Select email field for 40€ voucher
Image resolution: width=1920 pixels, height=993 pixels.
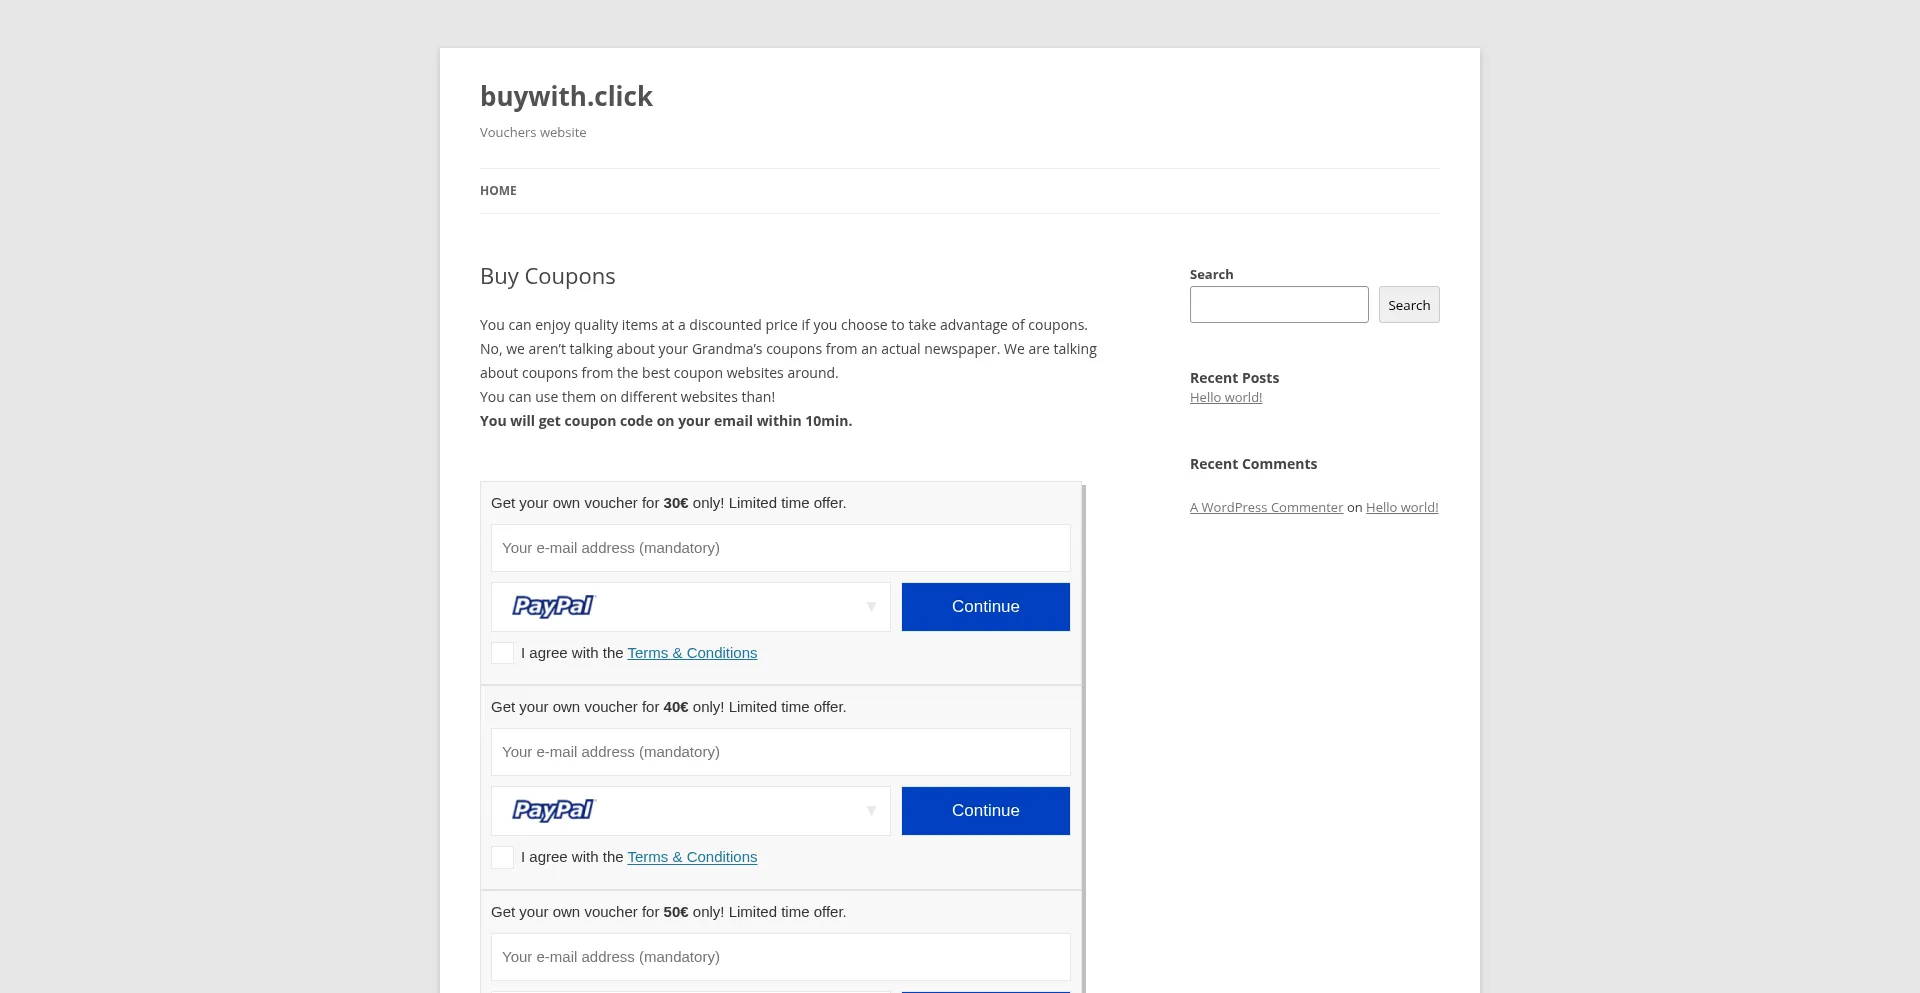pos(780,752)
